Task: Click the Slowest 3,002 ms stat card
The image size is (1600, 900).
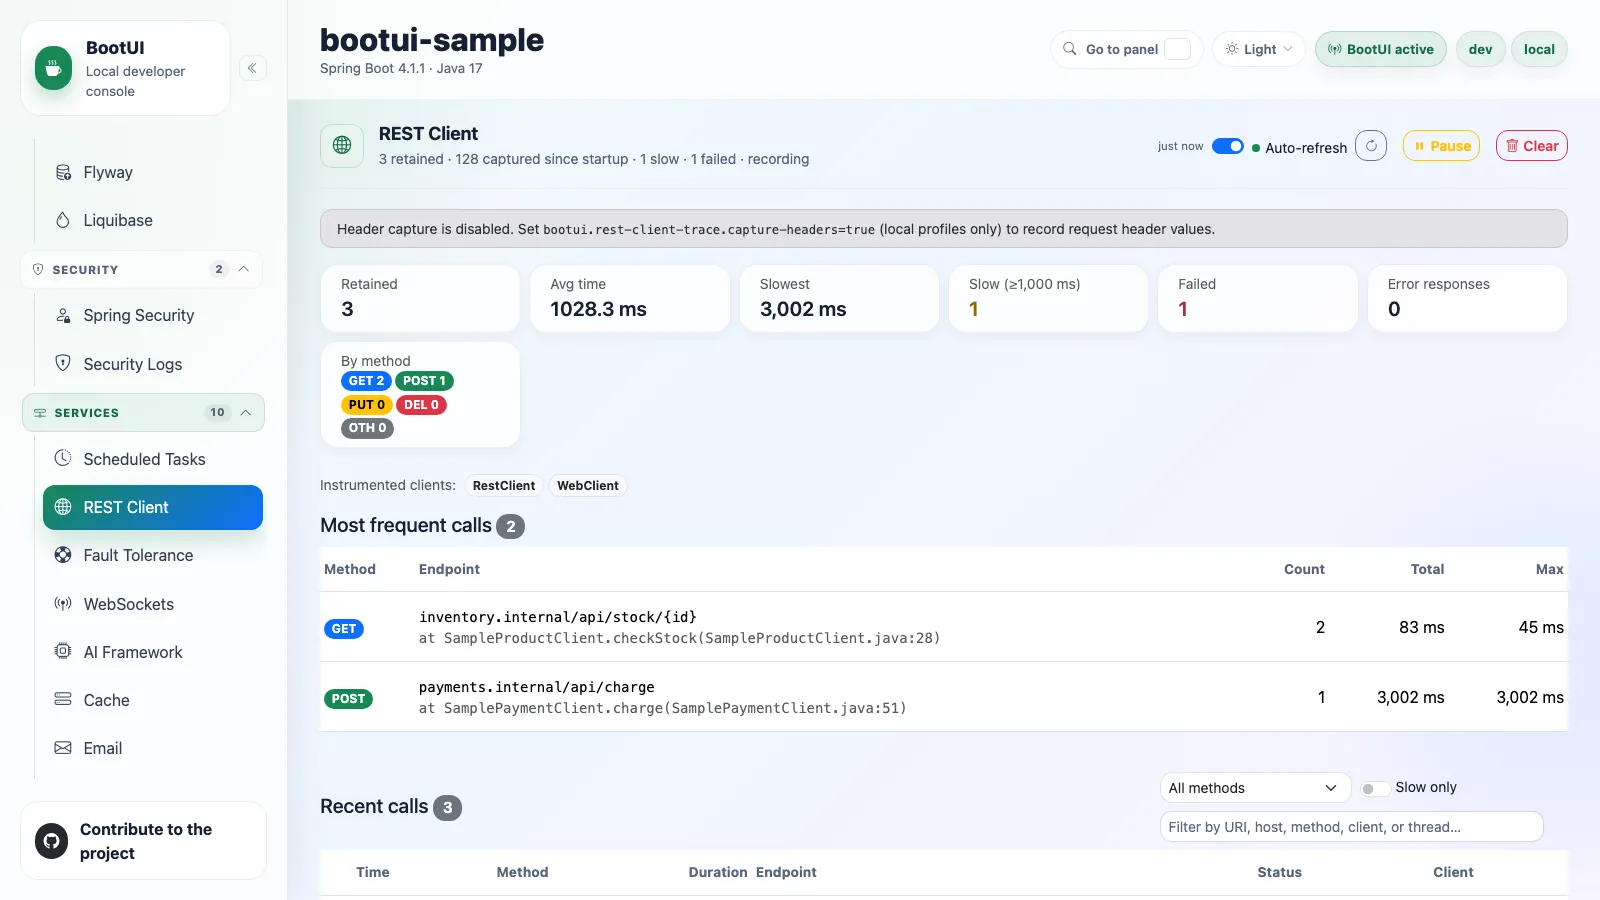Action: [839, 298]
